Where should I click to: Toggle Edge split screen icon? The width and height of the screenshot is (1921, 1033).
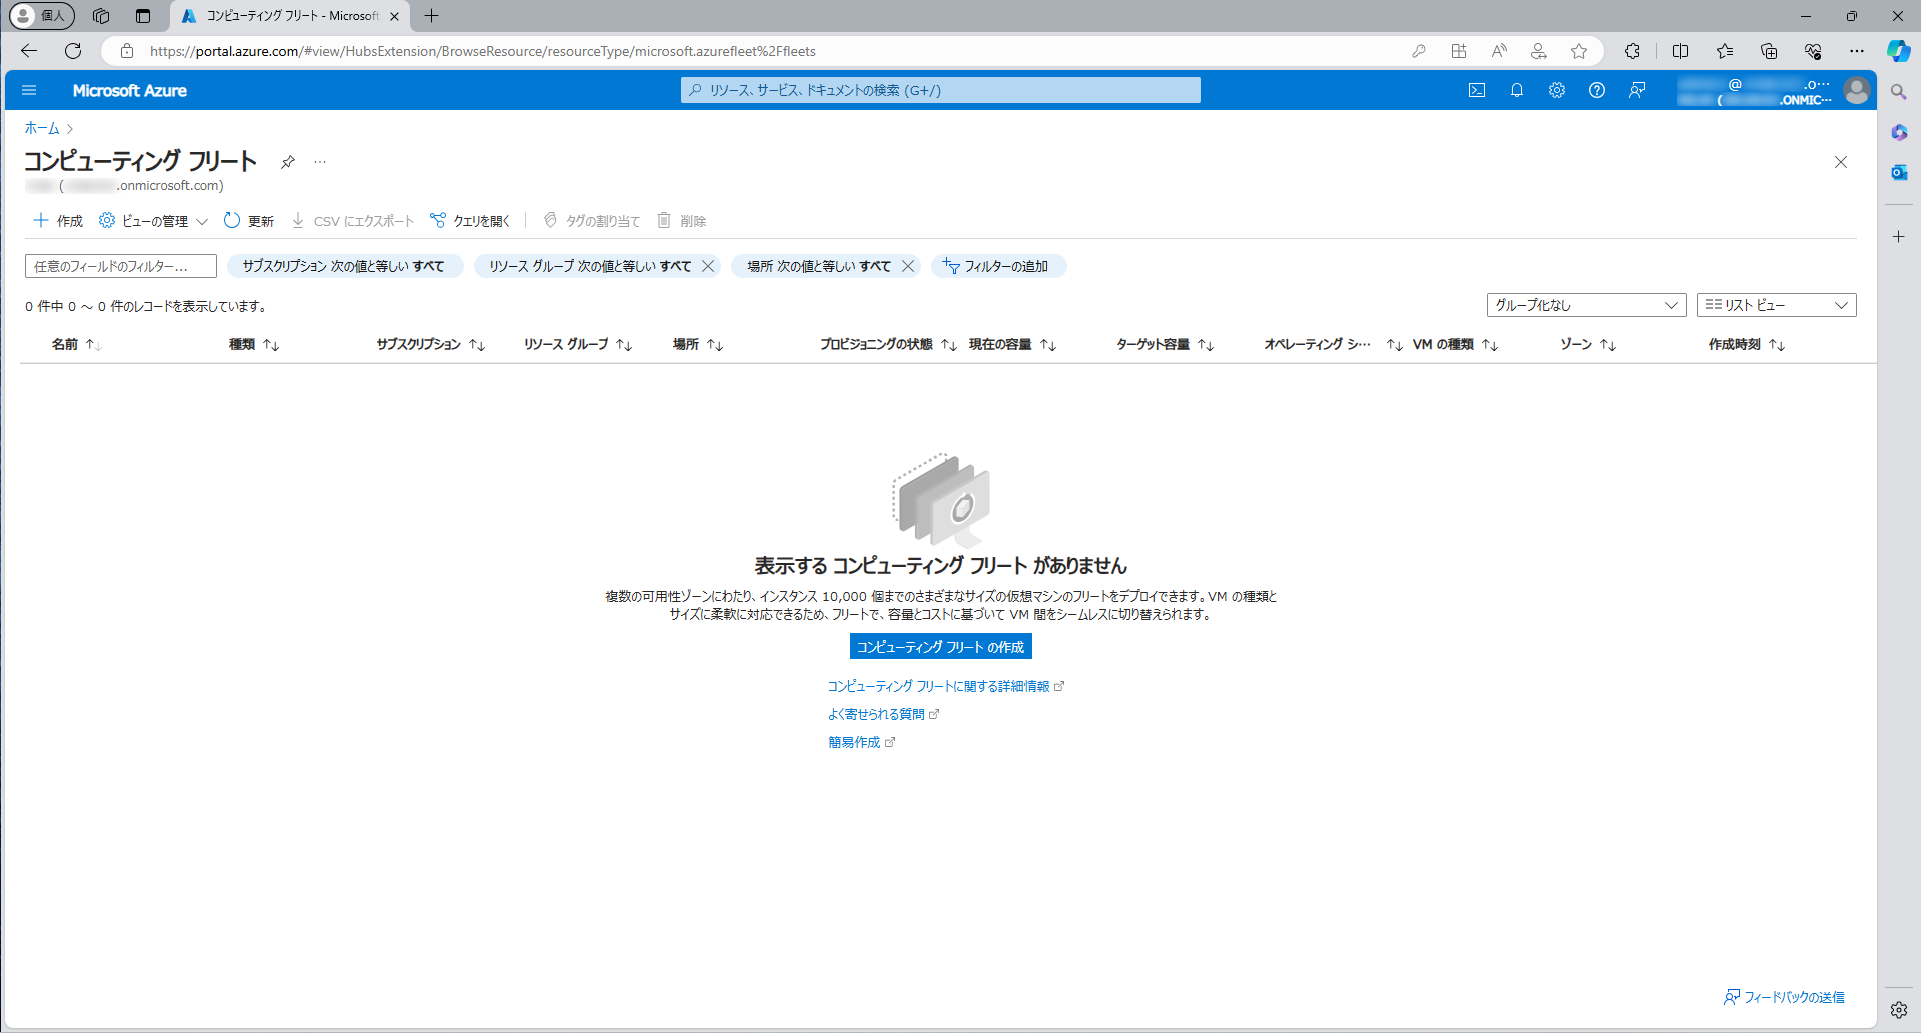[1681, 51]
